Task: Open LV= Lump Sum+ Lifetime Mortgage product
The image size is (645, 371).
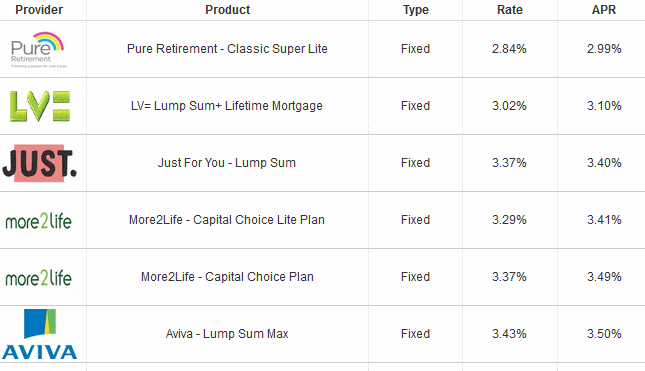Action: coord(227,106)
